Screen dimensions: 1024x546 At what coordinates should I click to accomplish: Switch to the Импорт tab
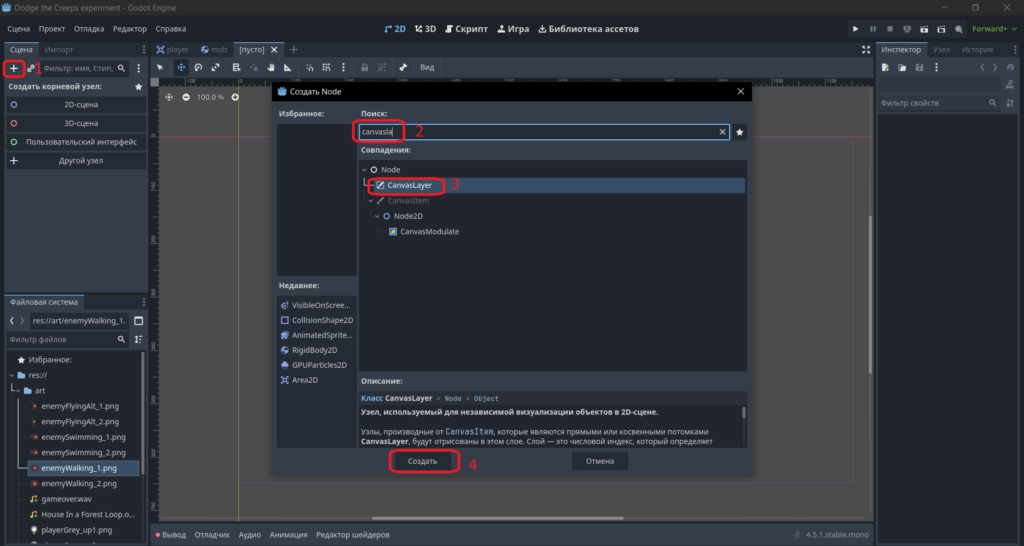point(59,50)
